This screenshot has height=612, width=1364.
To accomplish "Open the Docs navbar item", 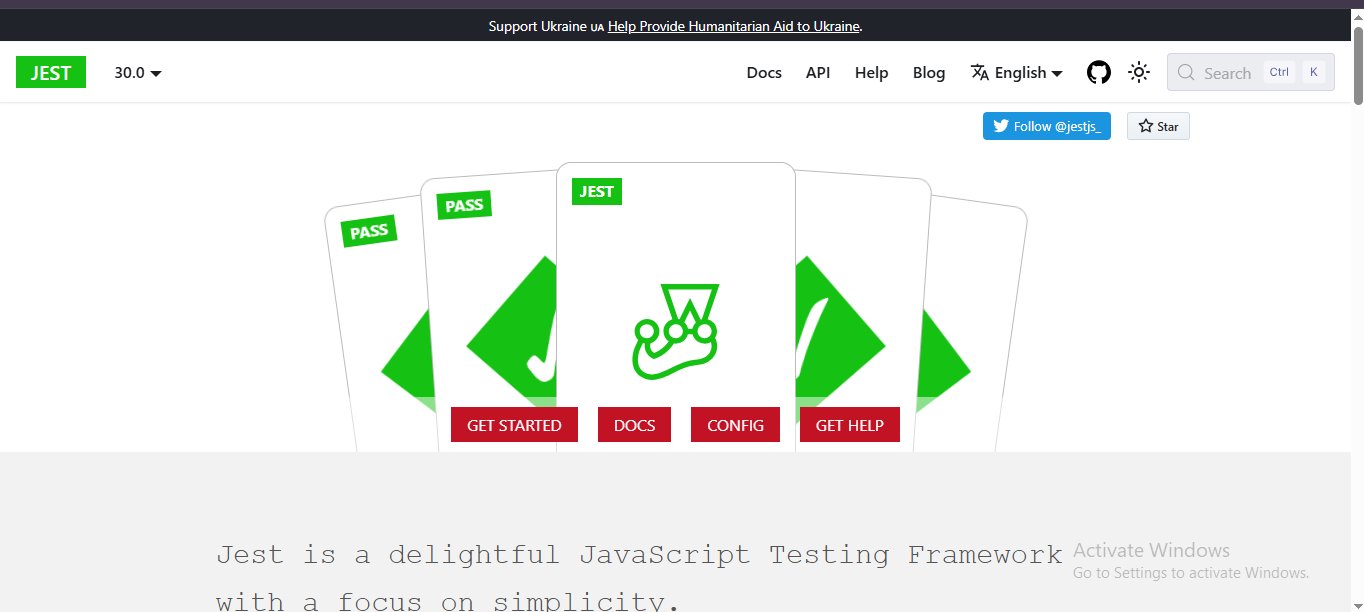I will (x=764, y=72).
